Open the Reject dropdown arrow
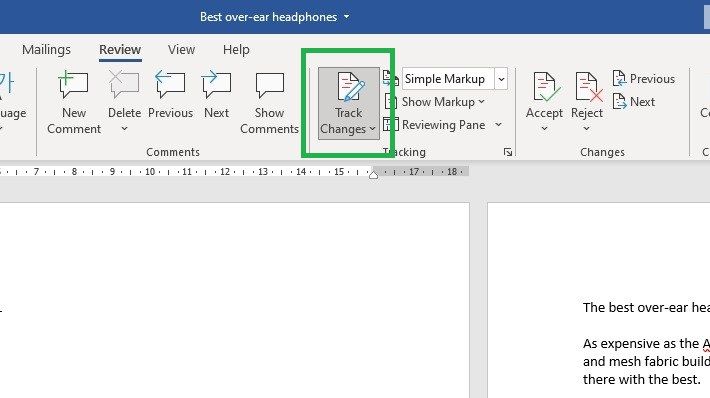This screenshot has height=398, width=710. coord(586,129)
